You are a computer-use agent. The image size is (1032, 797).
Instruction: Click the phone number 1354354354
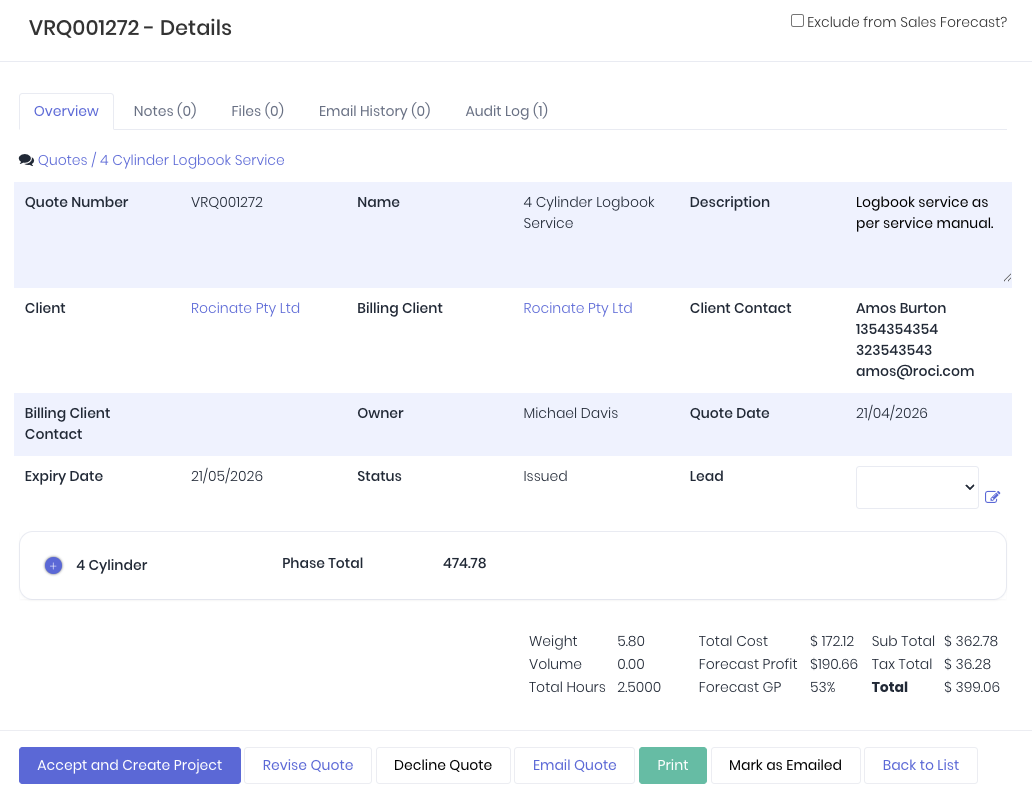[897, 329]
